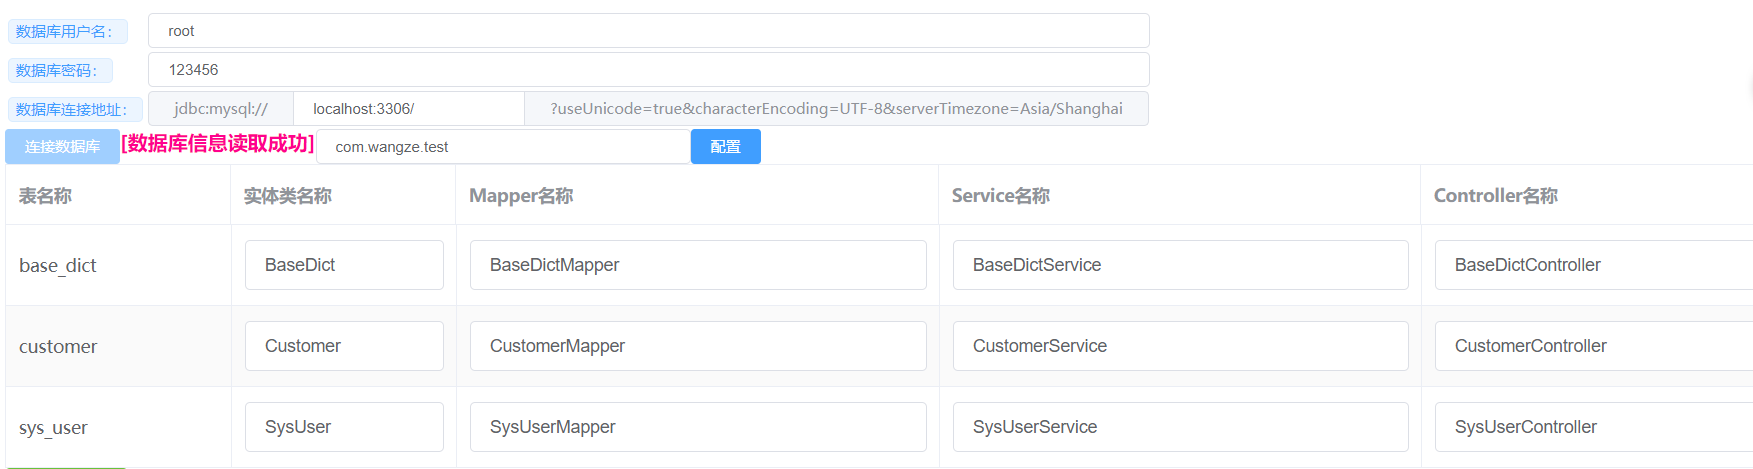Click the 数据库密码 label tag
The height and width of the screenshot is (469, 1753).
click(x=60, y=71)
